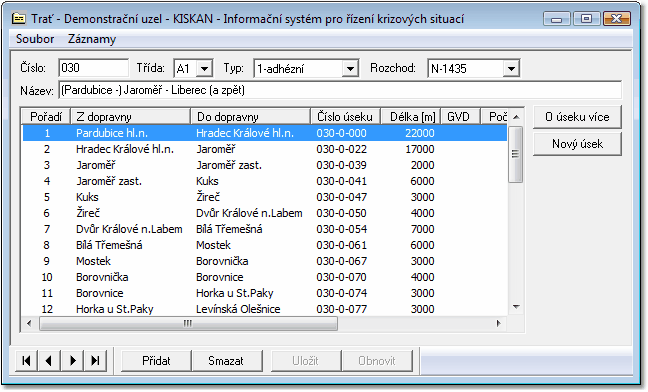648x392 pixels.
Task: Click the Obnovit button
Action: [x=377, y=361]
